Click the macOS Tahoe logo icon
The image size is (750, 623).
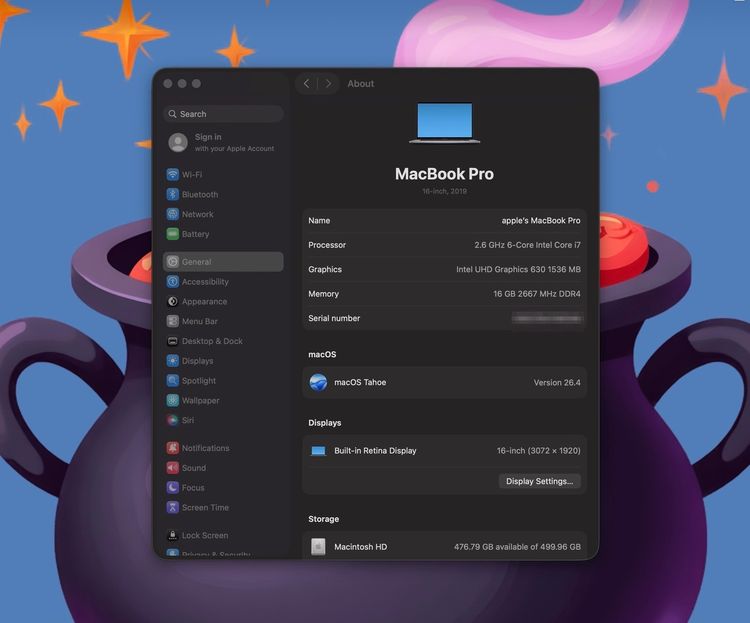[x=318, y=382]
